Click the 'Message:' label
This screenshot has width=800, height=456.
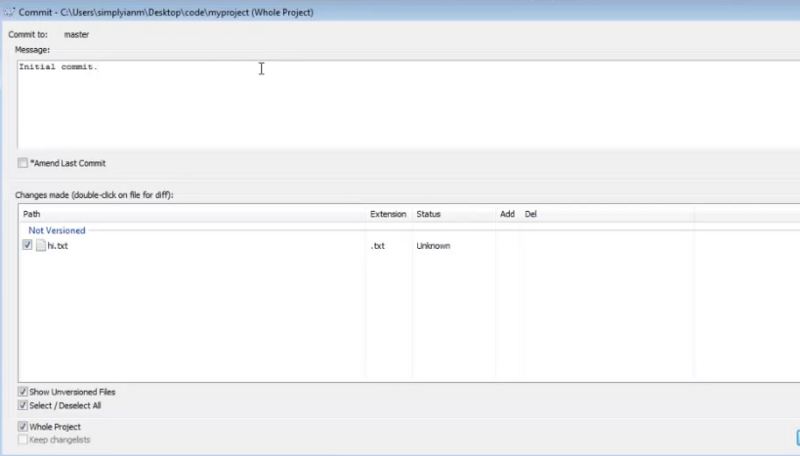pyautogui.click(x=32, y=49)
